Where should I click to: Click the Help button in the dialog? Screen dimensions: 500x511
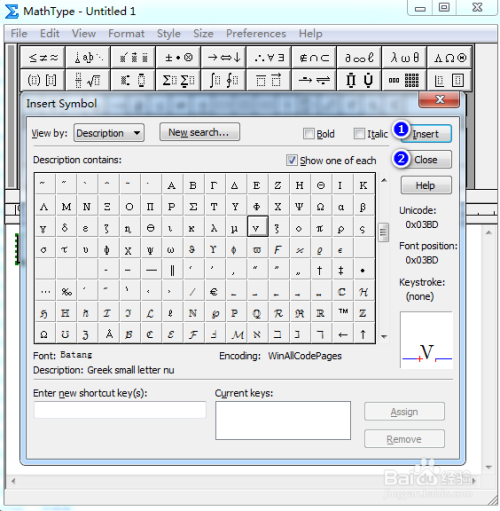[x=426, y=185]
